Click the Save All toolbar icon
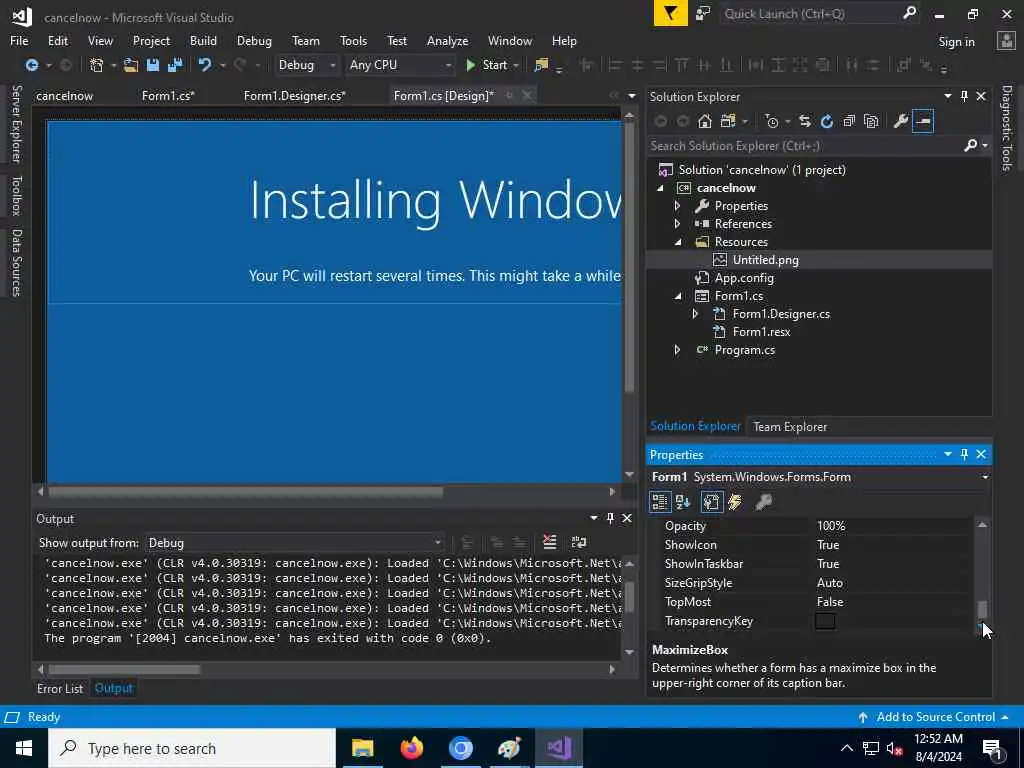This screenshot has height=768, width=1024. coord(175,65)
